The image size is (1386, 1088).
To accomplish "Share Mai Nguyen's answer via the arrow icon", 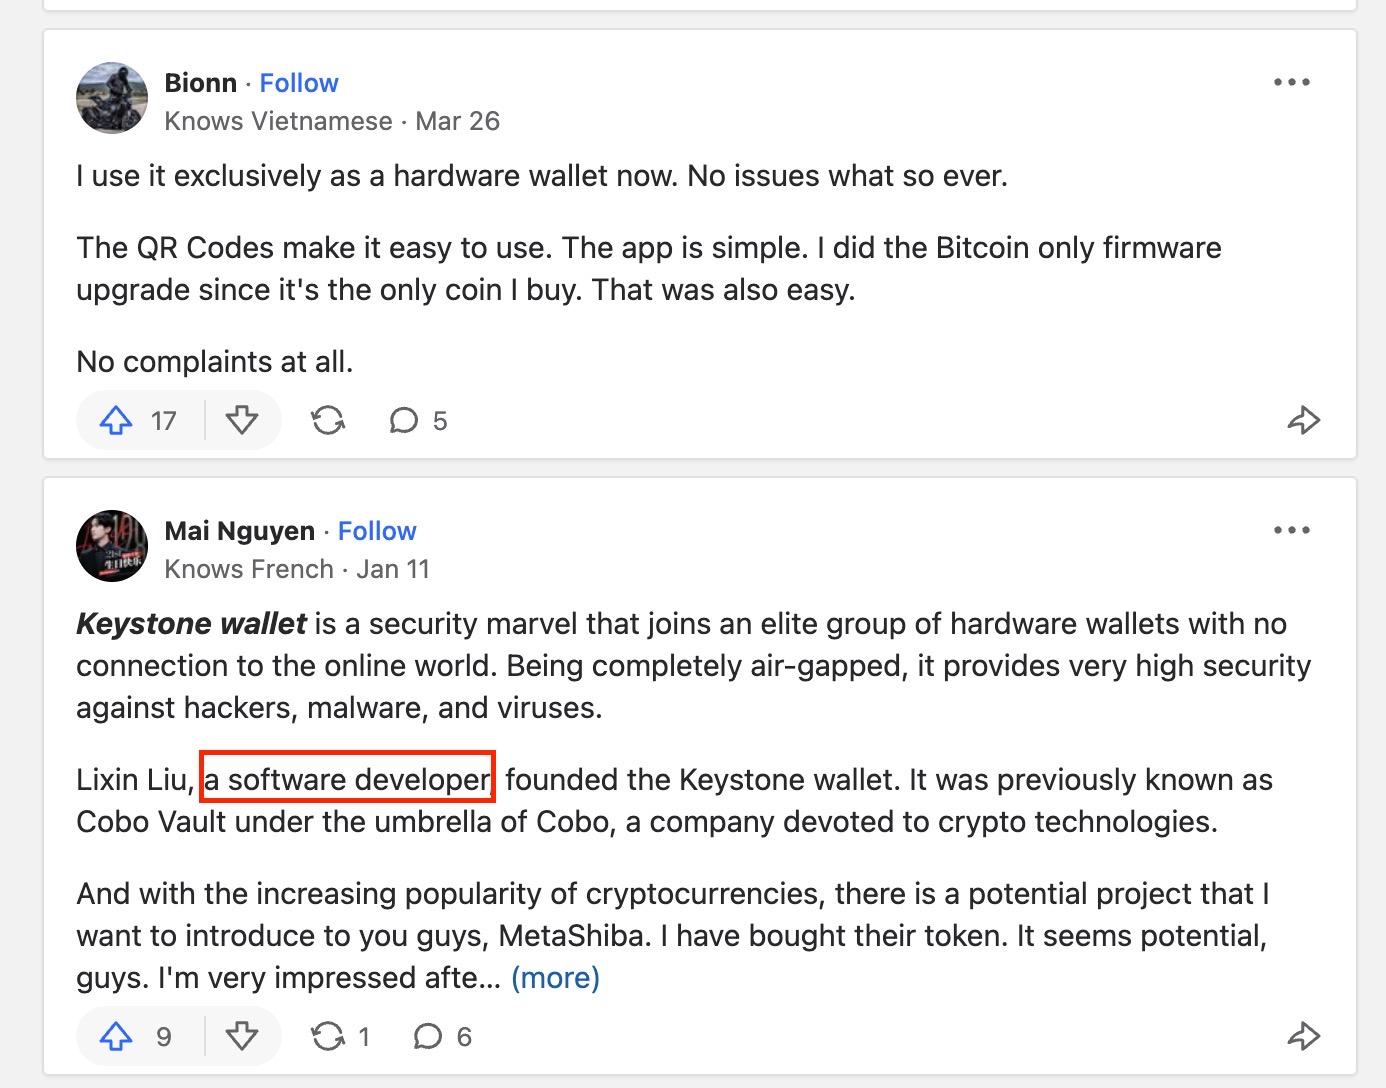I will point(1303,1037).
